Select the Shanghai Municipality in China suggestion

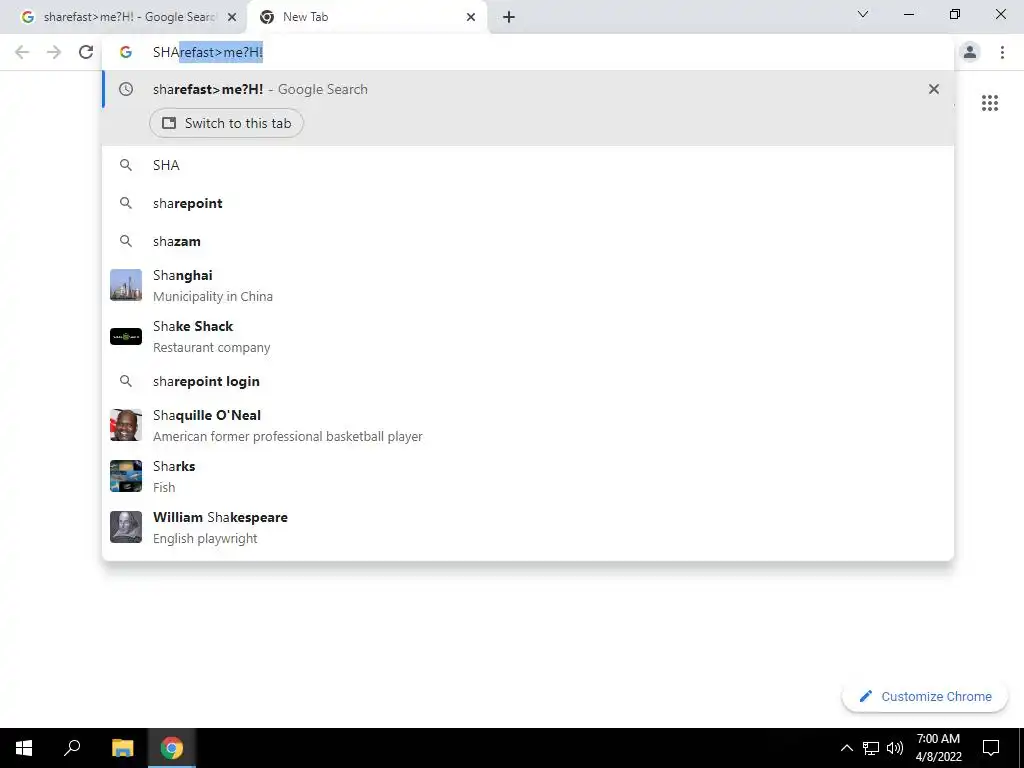(528, 285)
